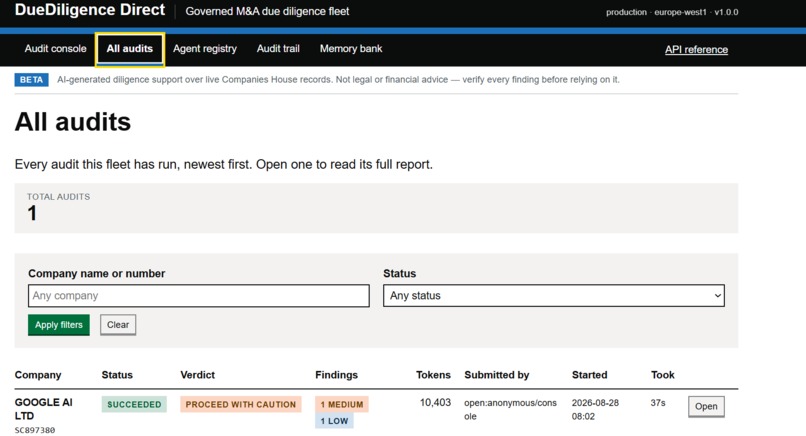
Task: Click the 2026-08-28 08:02 start time
Action: [595, 409]
